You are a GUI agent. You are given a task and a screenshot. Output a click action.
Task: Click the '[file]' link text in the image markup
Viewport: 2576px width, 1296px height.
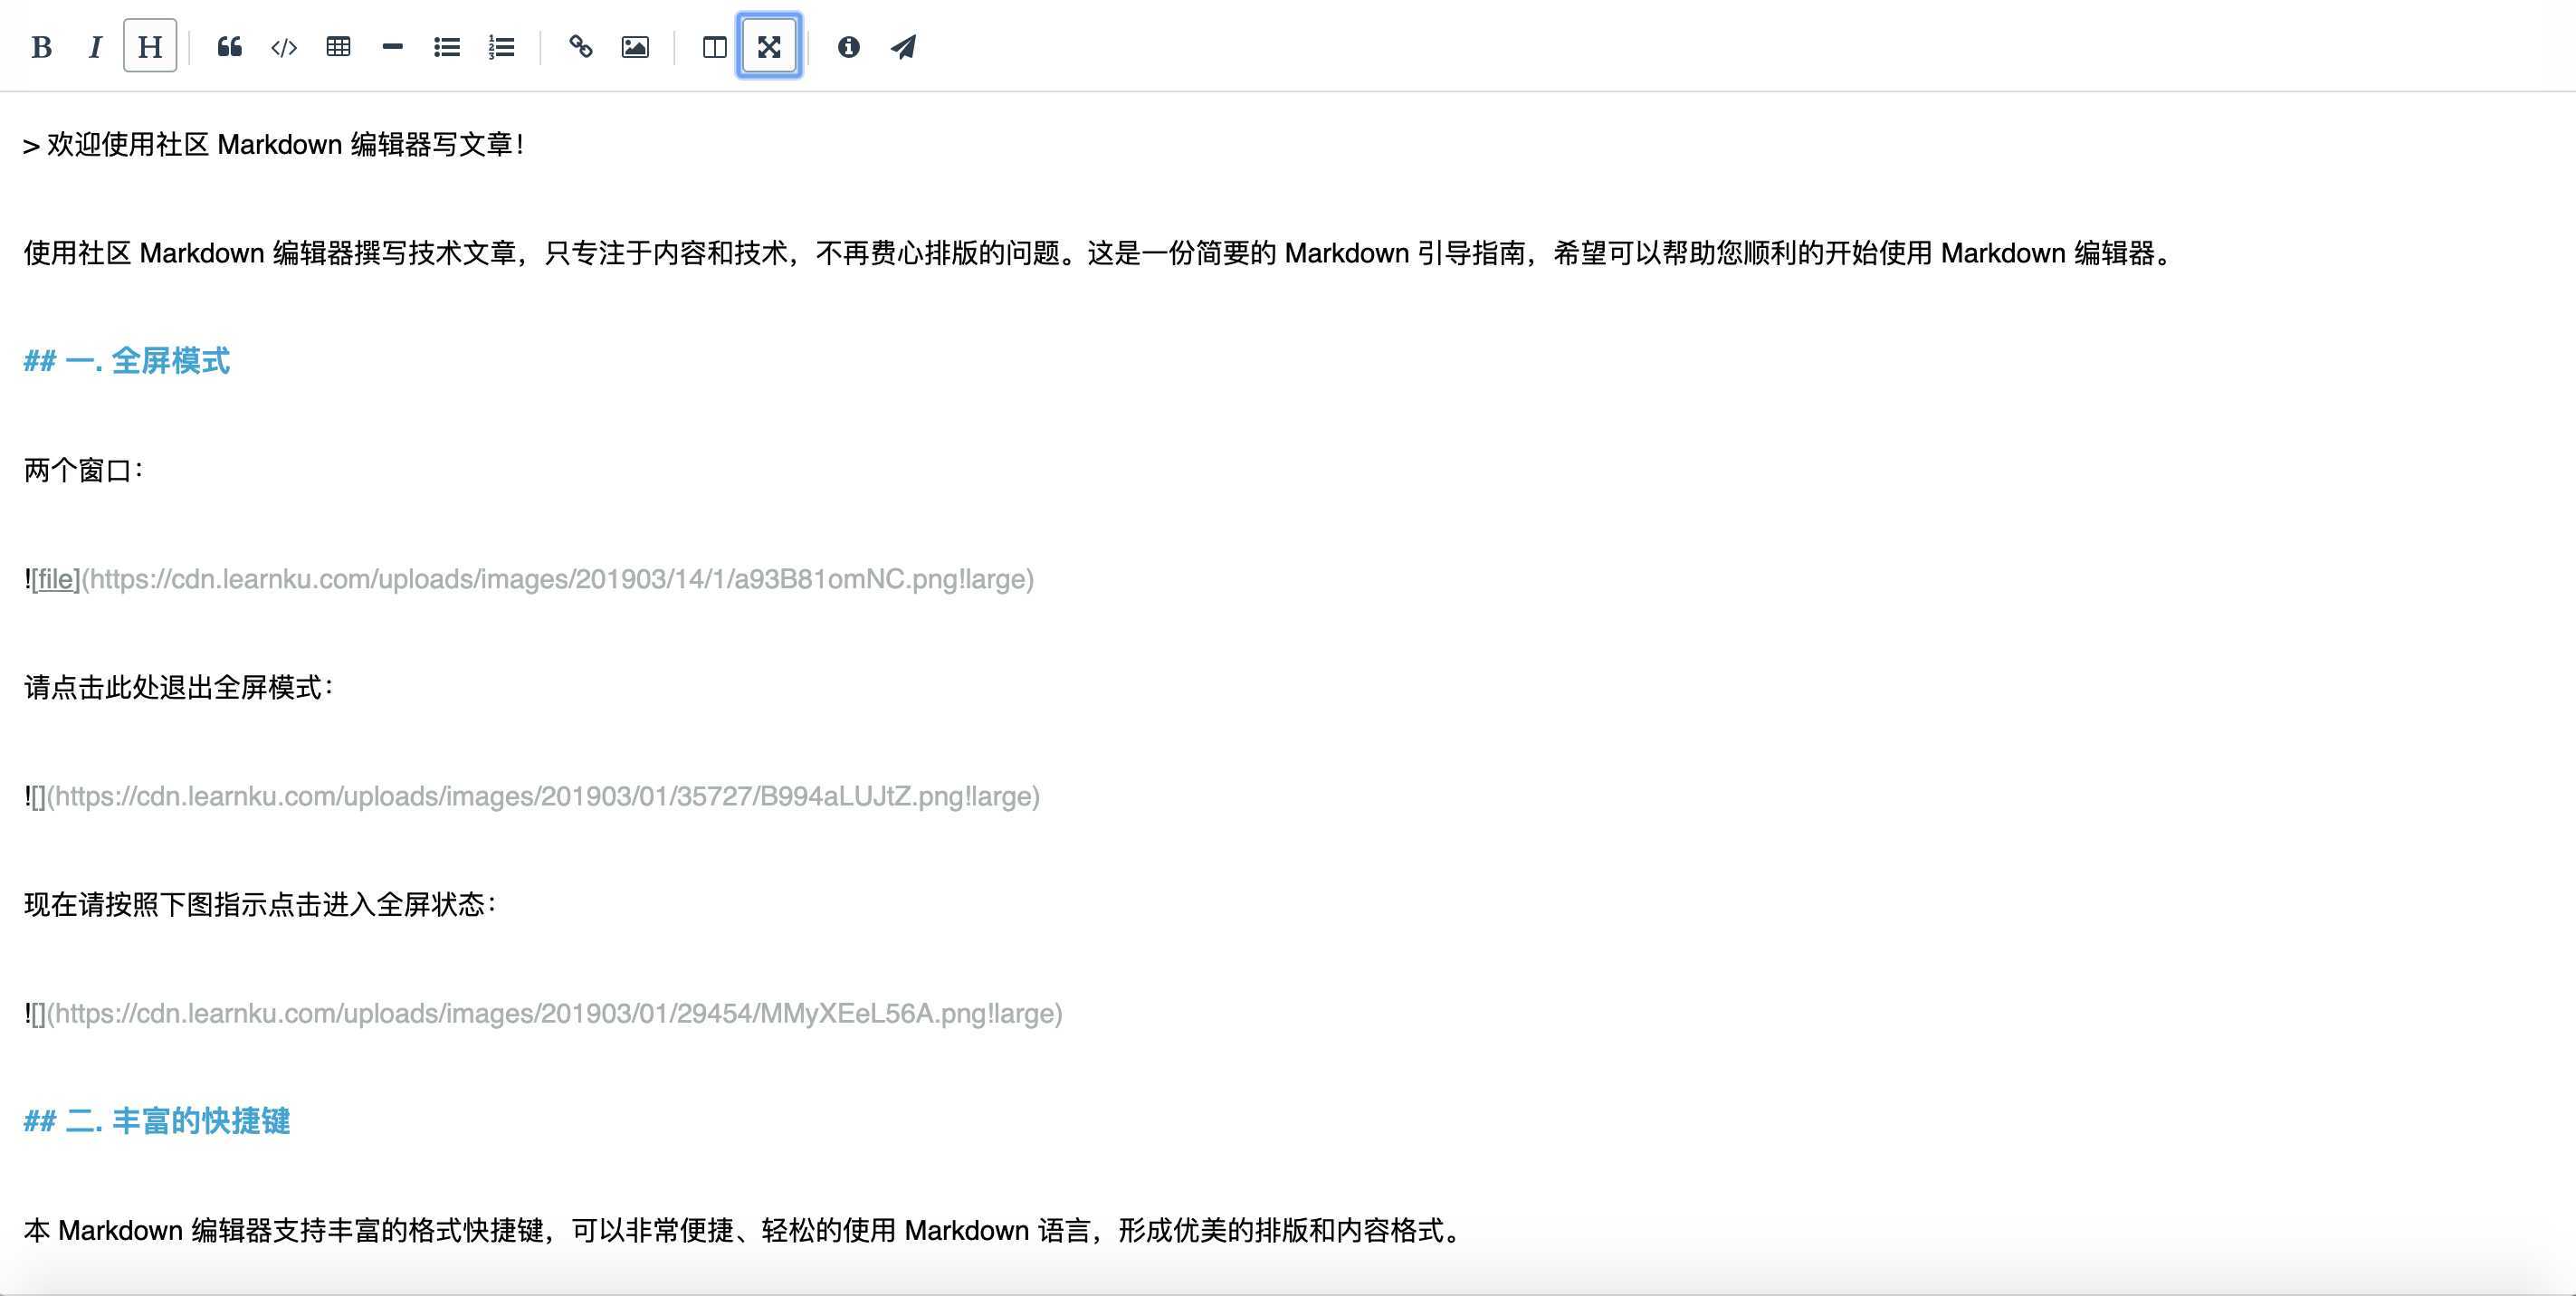[55, 579]
